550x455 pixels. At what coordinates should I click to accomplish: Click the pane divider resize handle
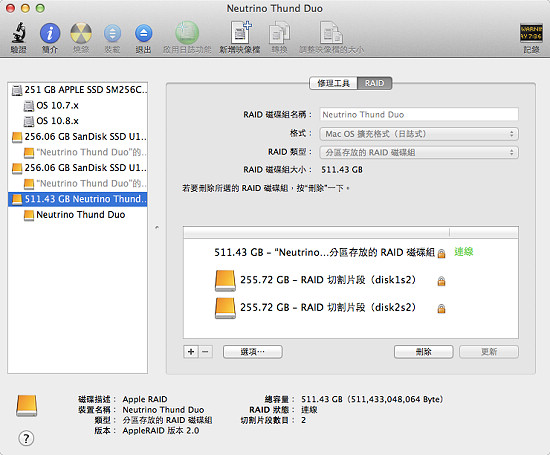coord(157,228)
